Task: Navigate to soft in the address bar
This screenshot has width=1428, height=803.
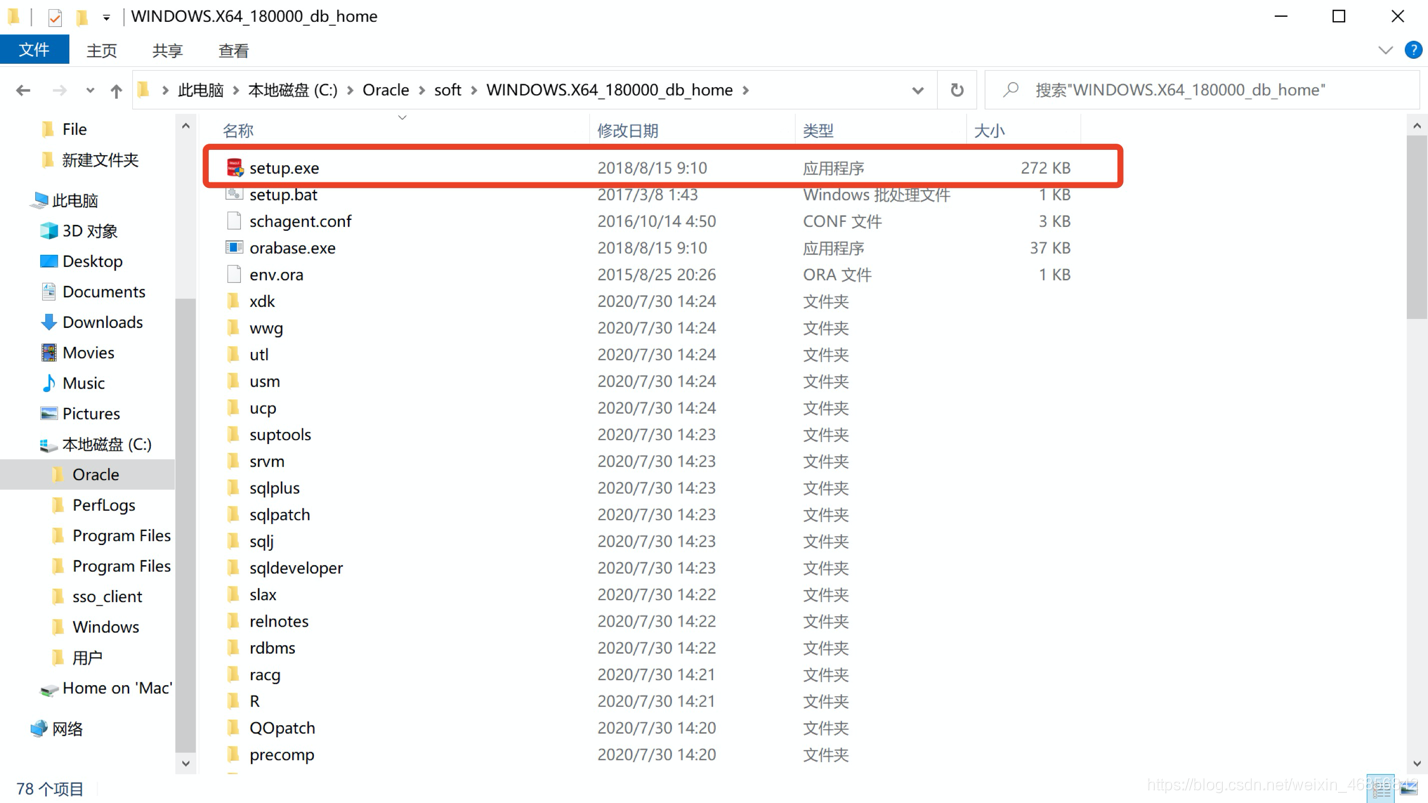Action: pyautogui.click(x=448, y=90)
